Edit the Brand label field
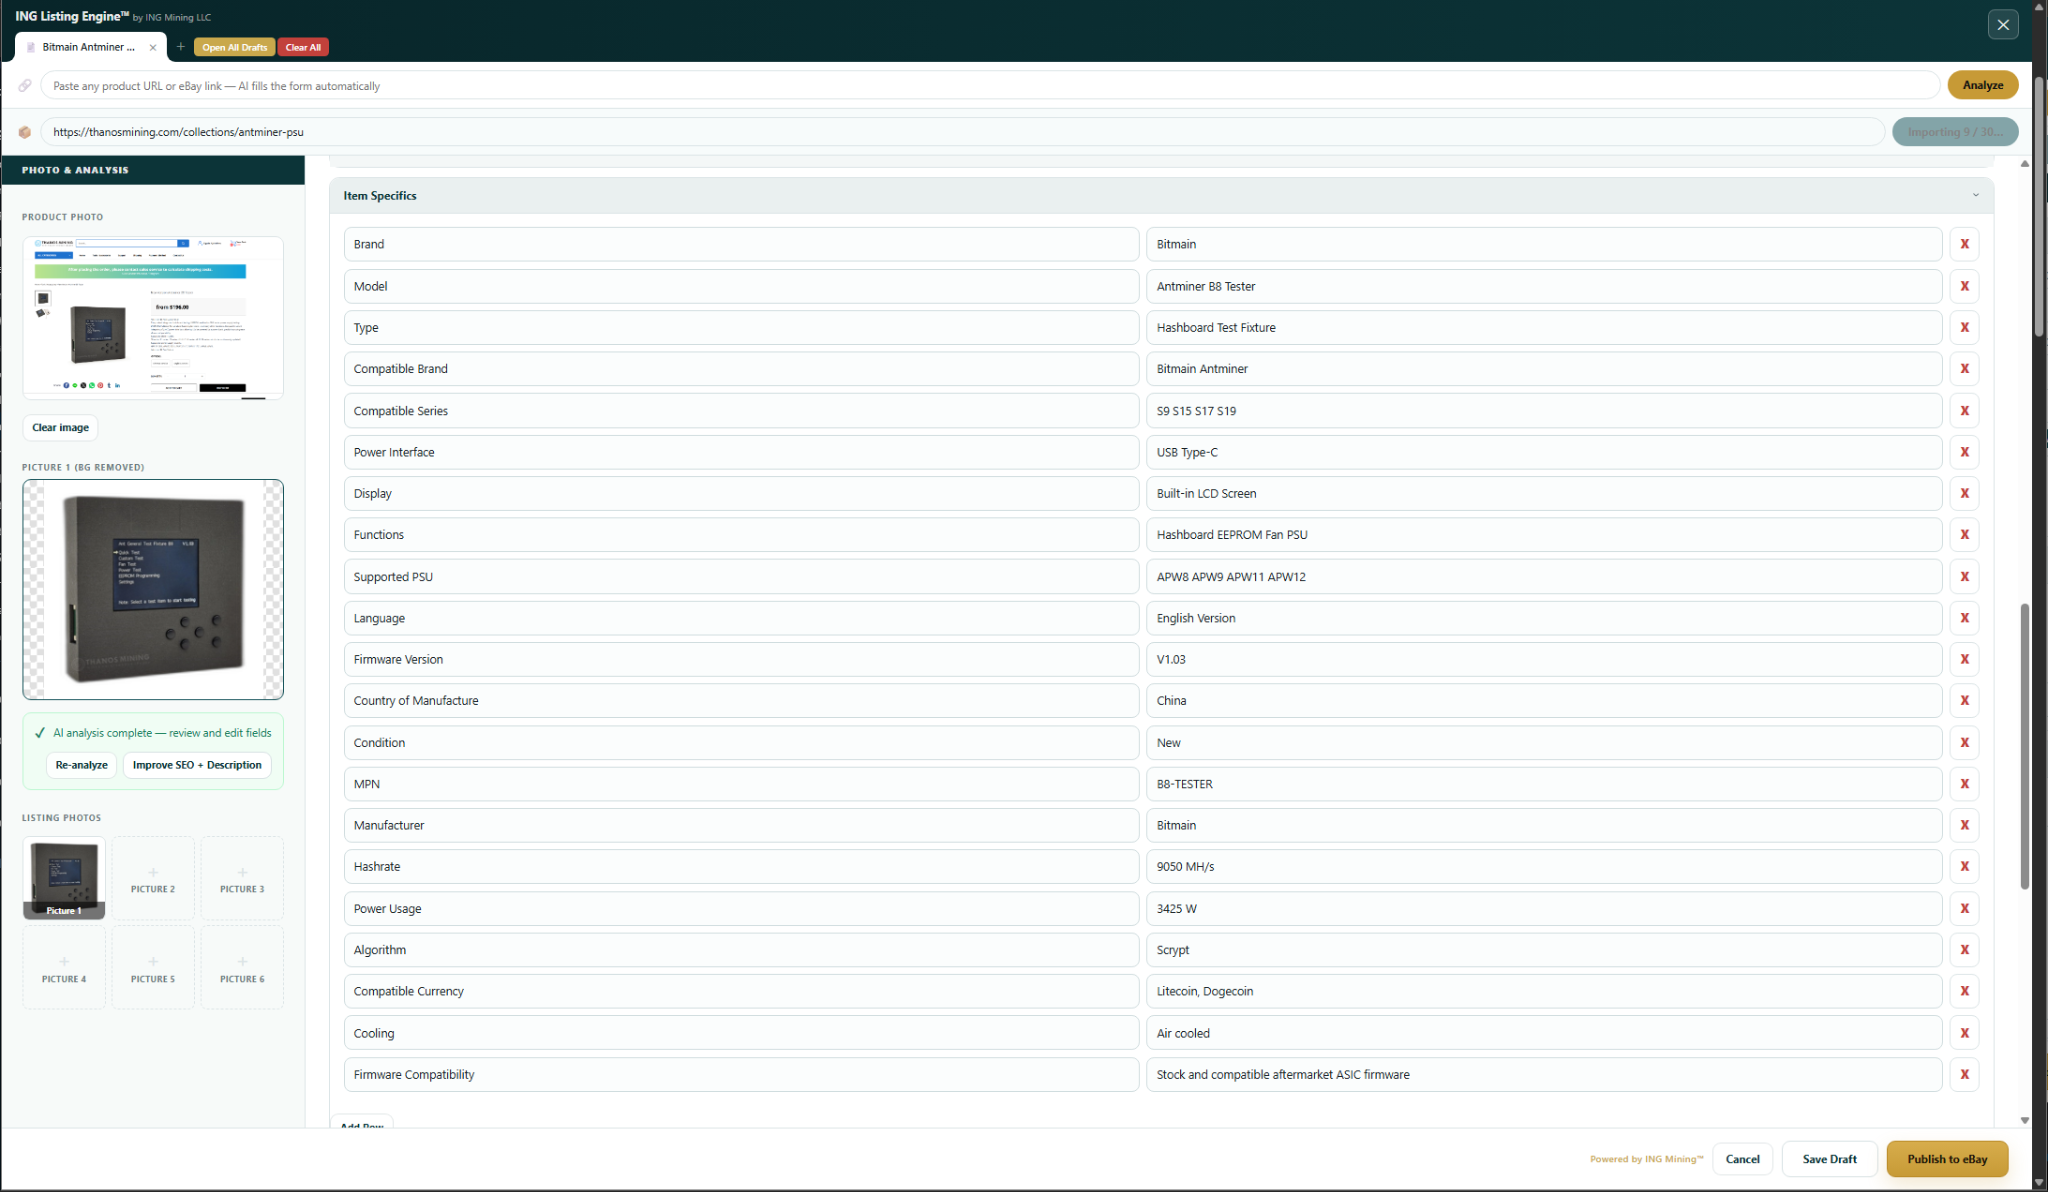The width and height of the screenshot is (2048, 1192). [x=741, y=244]
